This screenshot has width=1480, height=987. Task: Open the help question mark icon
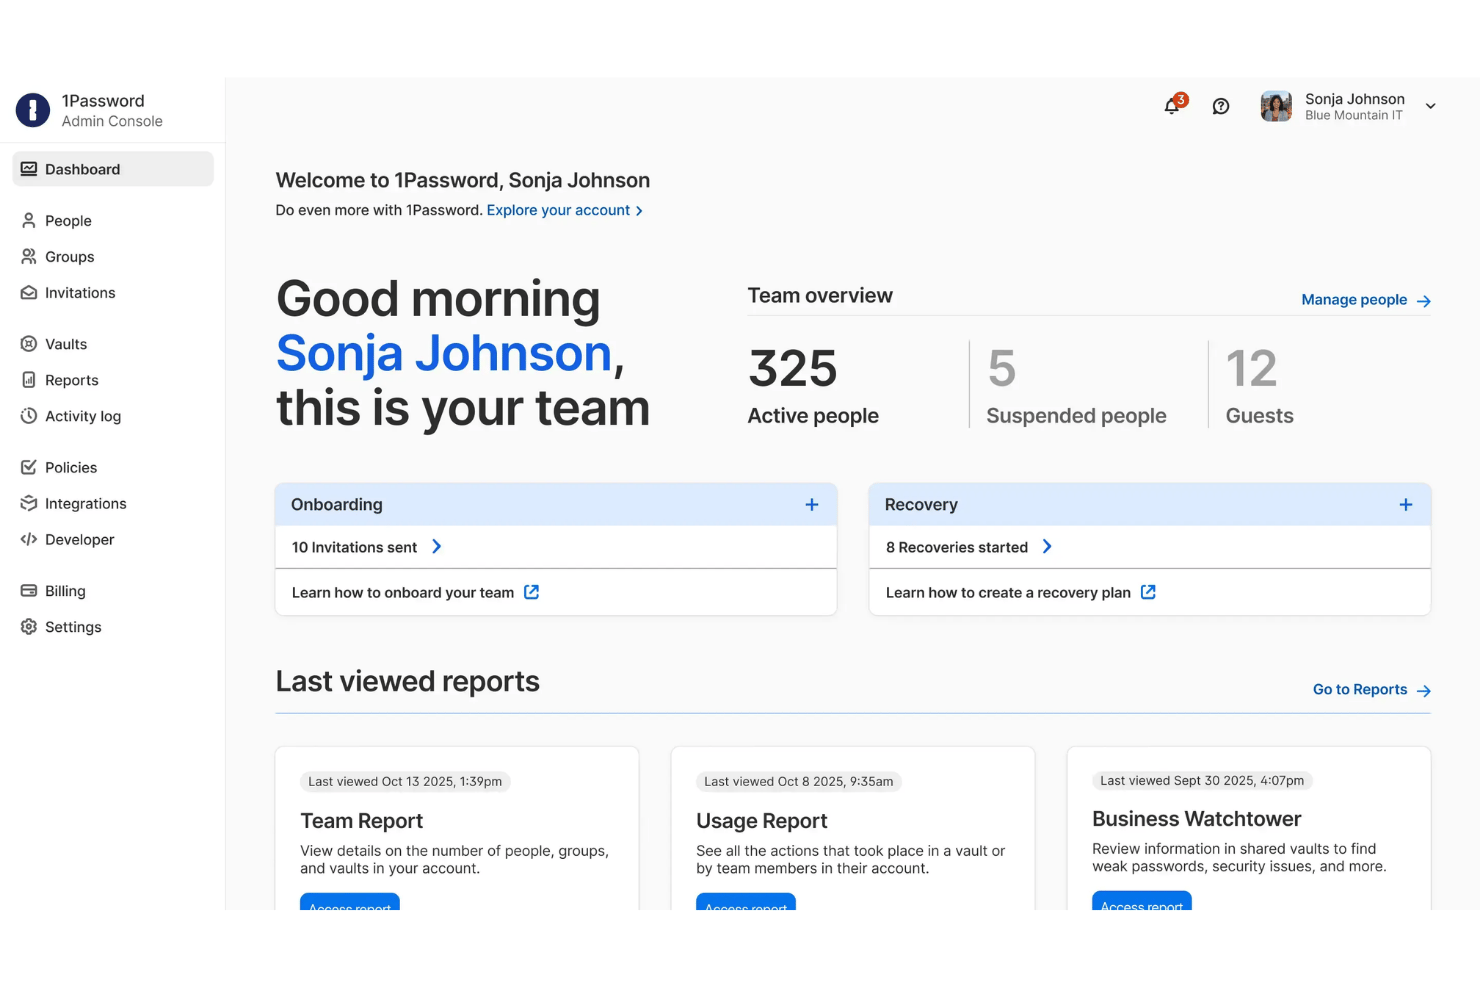coord(1221,106)
